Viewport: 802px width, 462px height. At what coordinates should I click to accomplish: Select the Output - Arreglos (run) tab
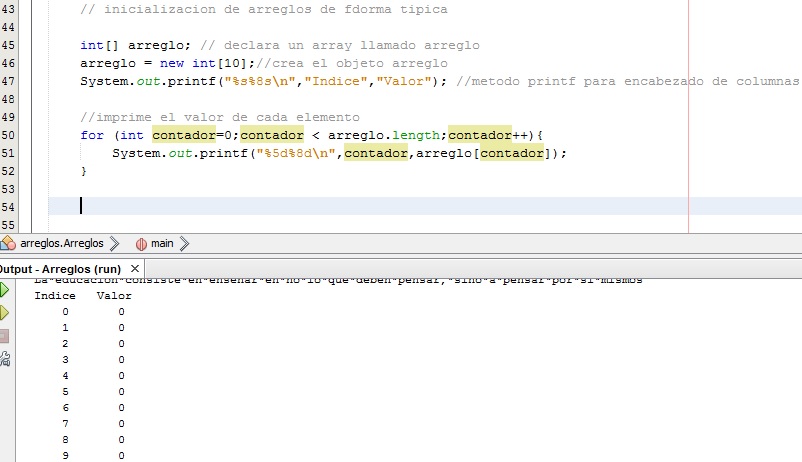(x=60, y=269)
